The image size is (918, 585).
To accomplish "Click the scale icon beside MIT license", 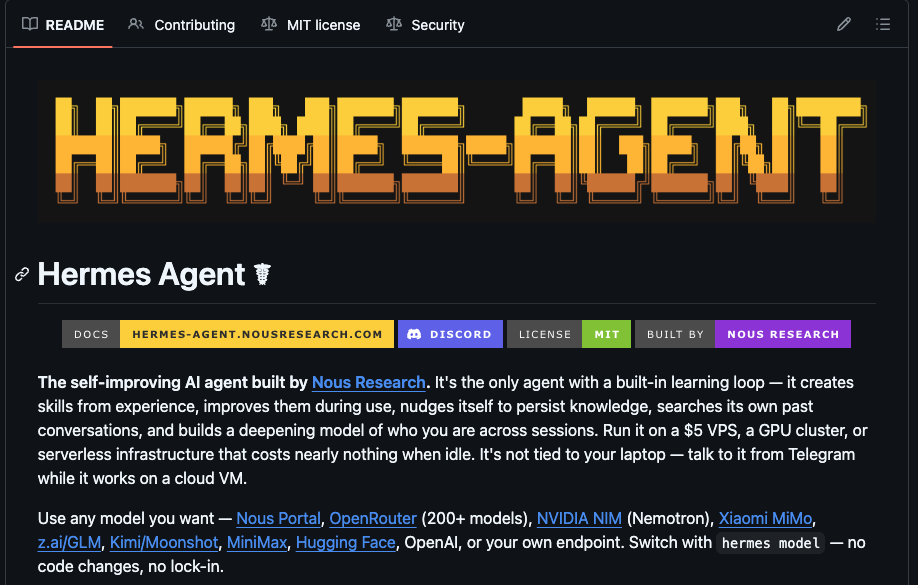I will 269,24.
